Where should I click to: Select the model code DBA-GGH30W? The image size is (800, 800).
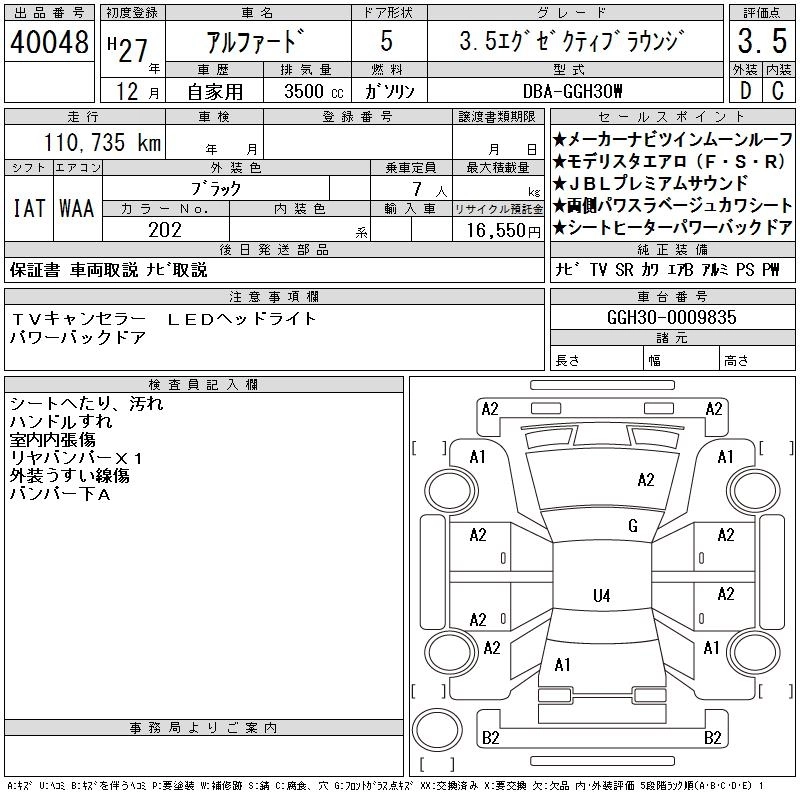point(573,91)
